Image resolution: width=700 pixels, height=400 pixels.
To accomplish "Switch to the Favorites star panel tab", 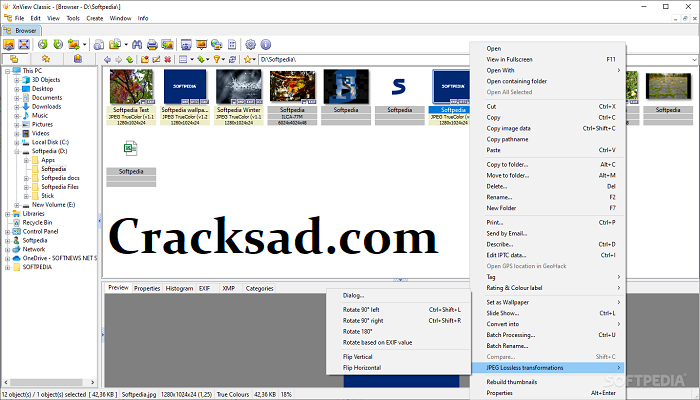I will click(x=46, y=59).
